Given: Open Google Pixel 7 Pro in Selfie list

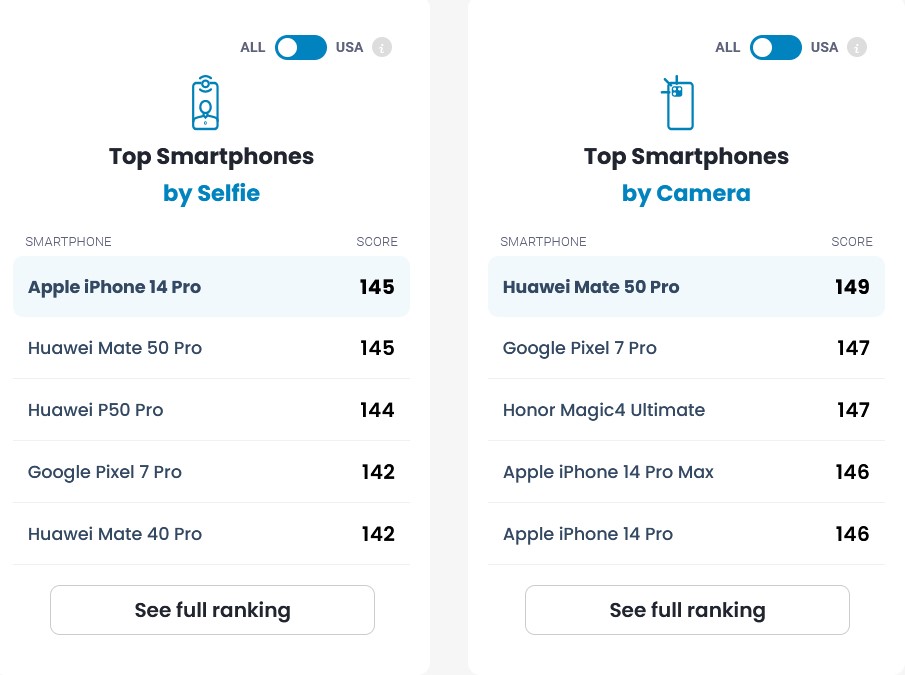Looking at the screenshot, I should click(105, 472).
